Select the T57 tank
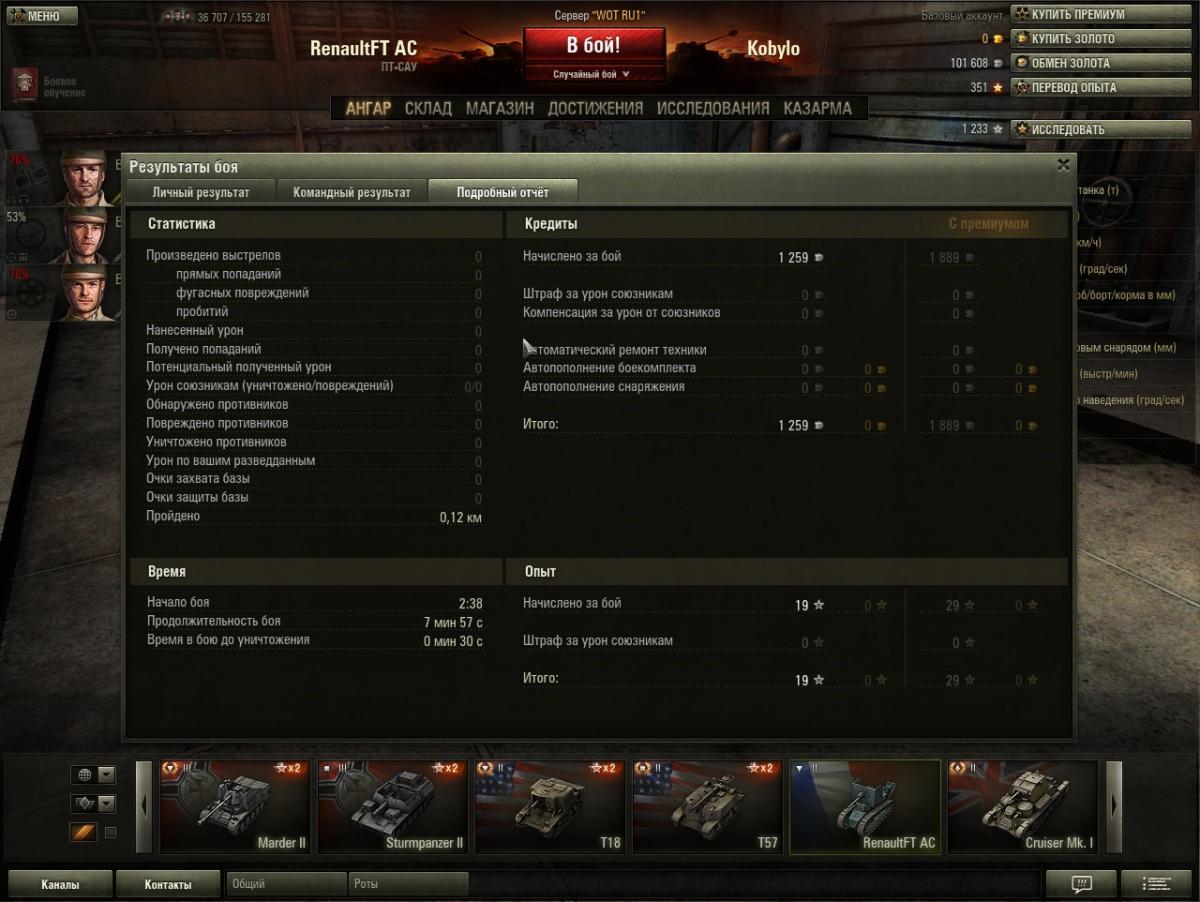 (708, 807)
